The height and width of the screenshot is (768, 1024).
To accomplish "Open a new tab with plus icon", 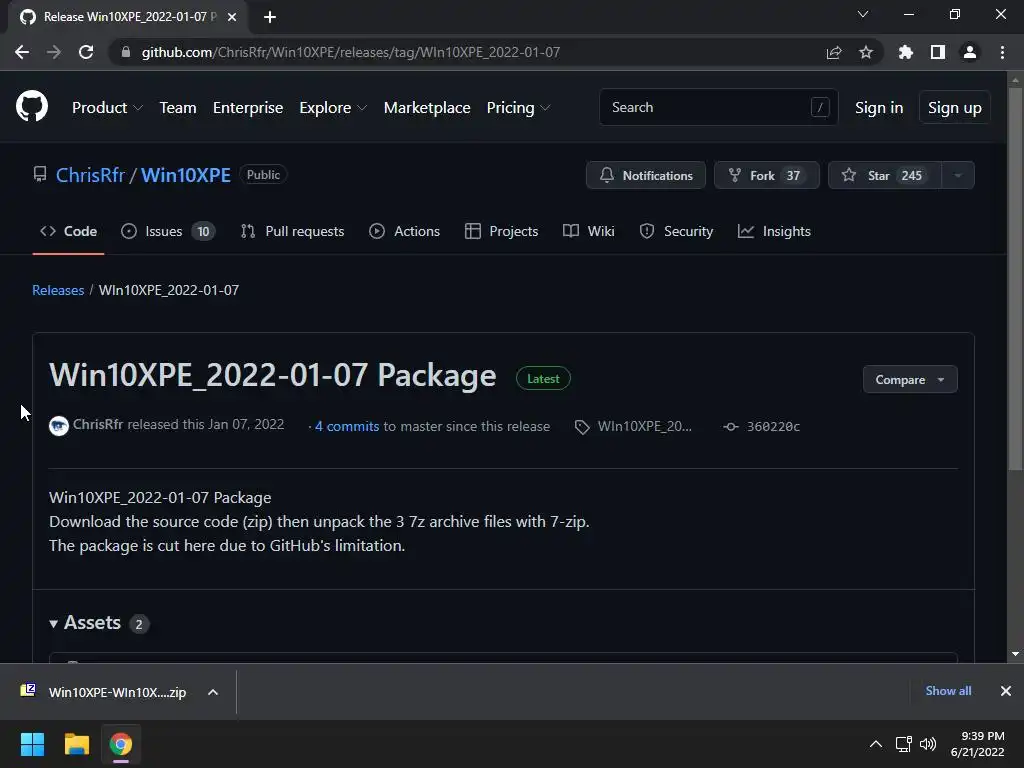I will click(x=270, y=17).
